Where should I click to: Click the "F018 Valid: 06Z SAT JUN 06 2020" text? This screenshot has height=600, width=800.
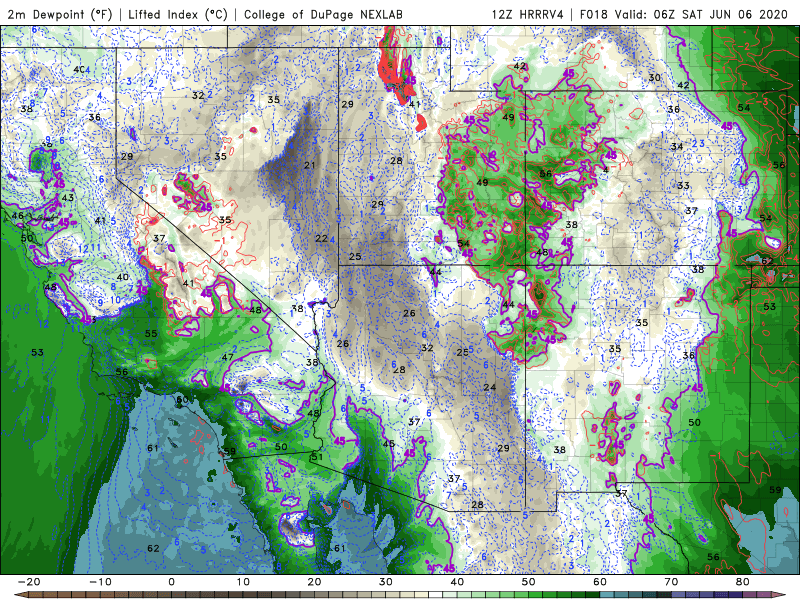coord(684,14)
